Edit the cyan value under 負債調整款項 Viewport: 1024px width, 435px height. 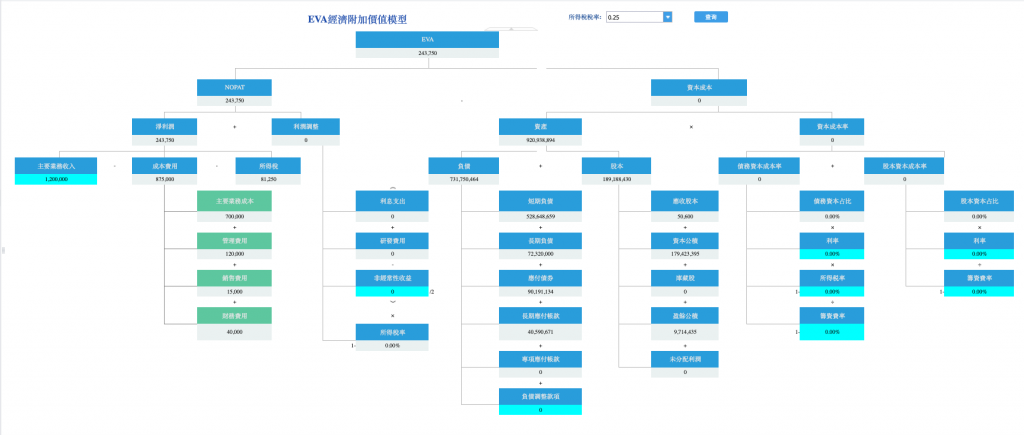tap(540, 410)
